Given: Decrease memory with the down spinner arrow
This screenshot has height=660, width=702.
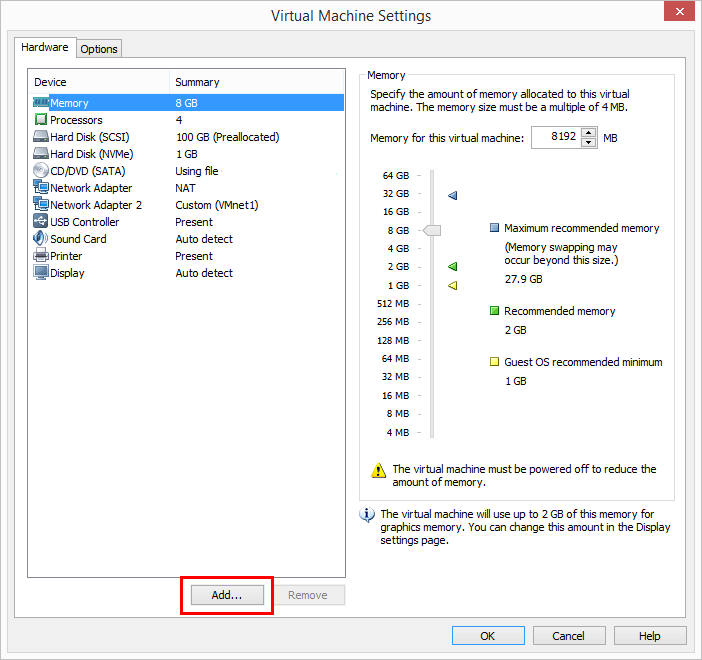Looking at the screenshot, I should tap(589, 142).
